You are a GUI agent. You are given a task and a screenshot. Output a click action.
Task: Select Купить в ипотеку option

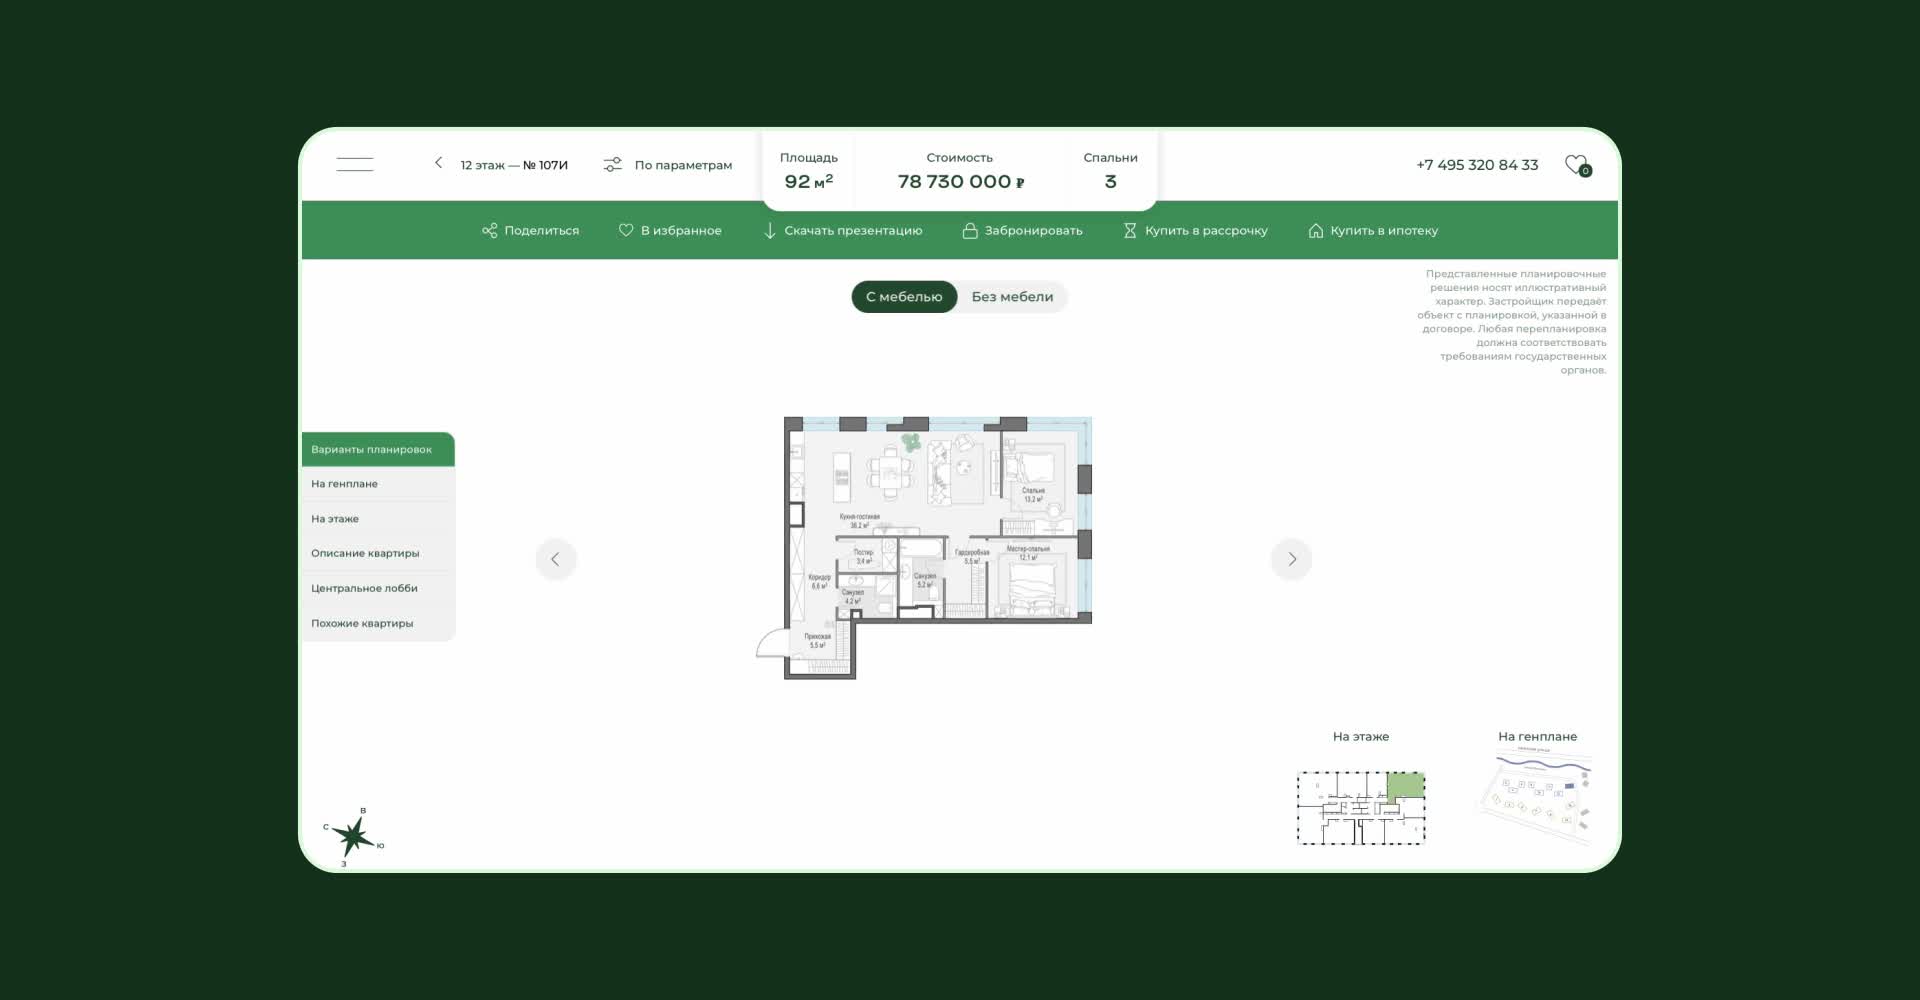[1373, 231]
